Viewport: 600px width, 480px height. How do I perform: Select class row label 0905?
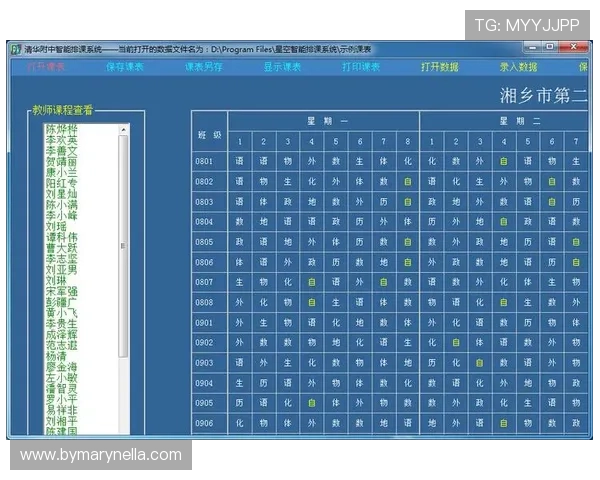(x=204, y=403)
